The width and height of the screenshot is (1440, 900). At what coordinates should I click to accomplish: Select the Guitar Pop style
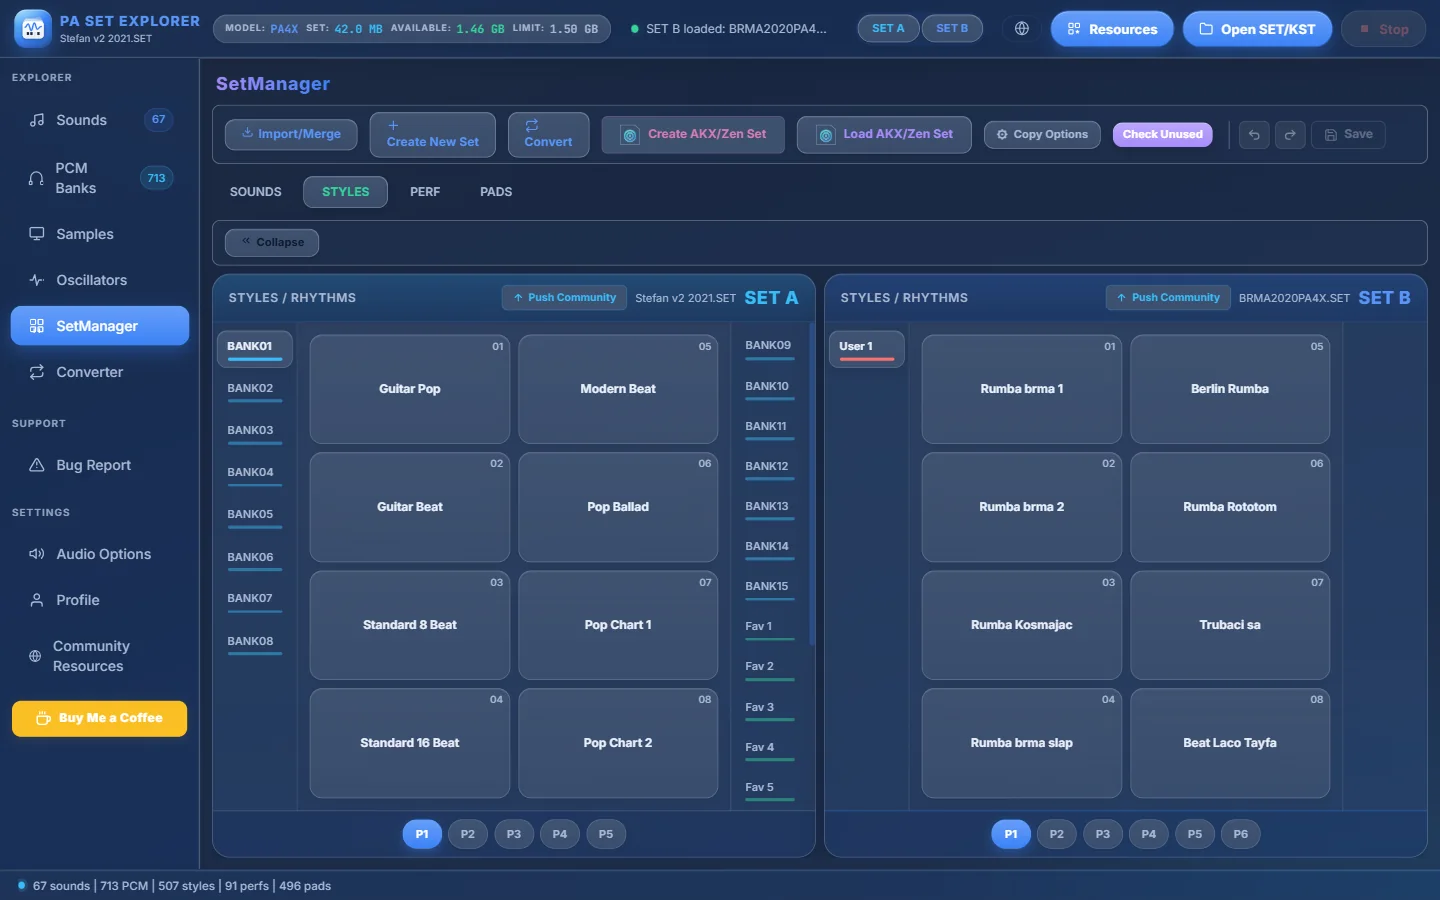click(x=410, y=389)
